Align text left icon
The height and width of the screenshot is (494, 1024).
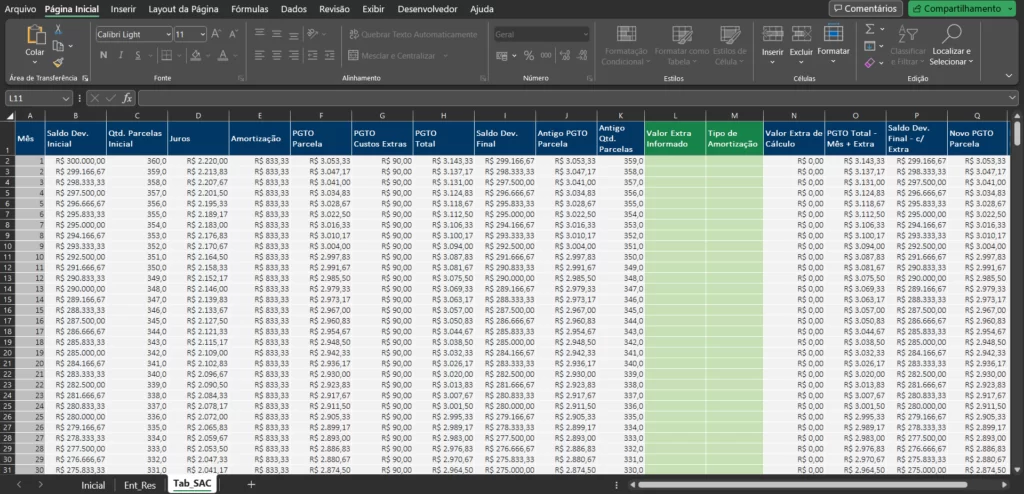259,56
